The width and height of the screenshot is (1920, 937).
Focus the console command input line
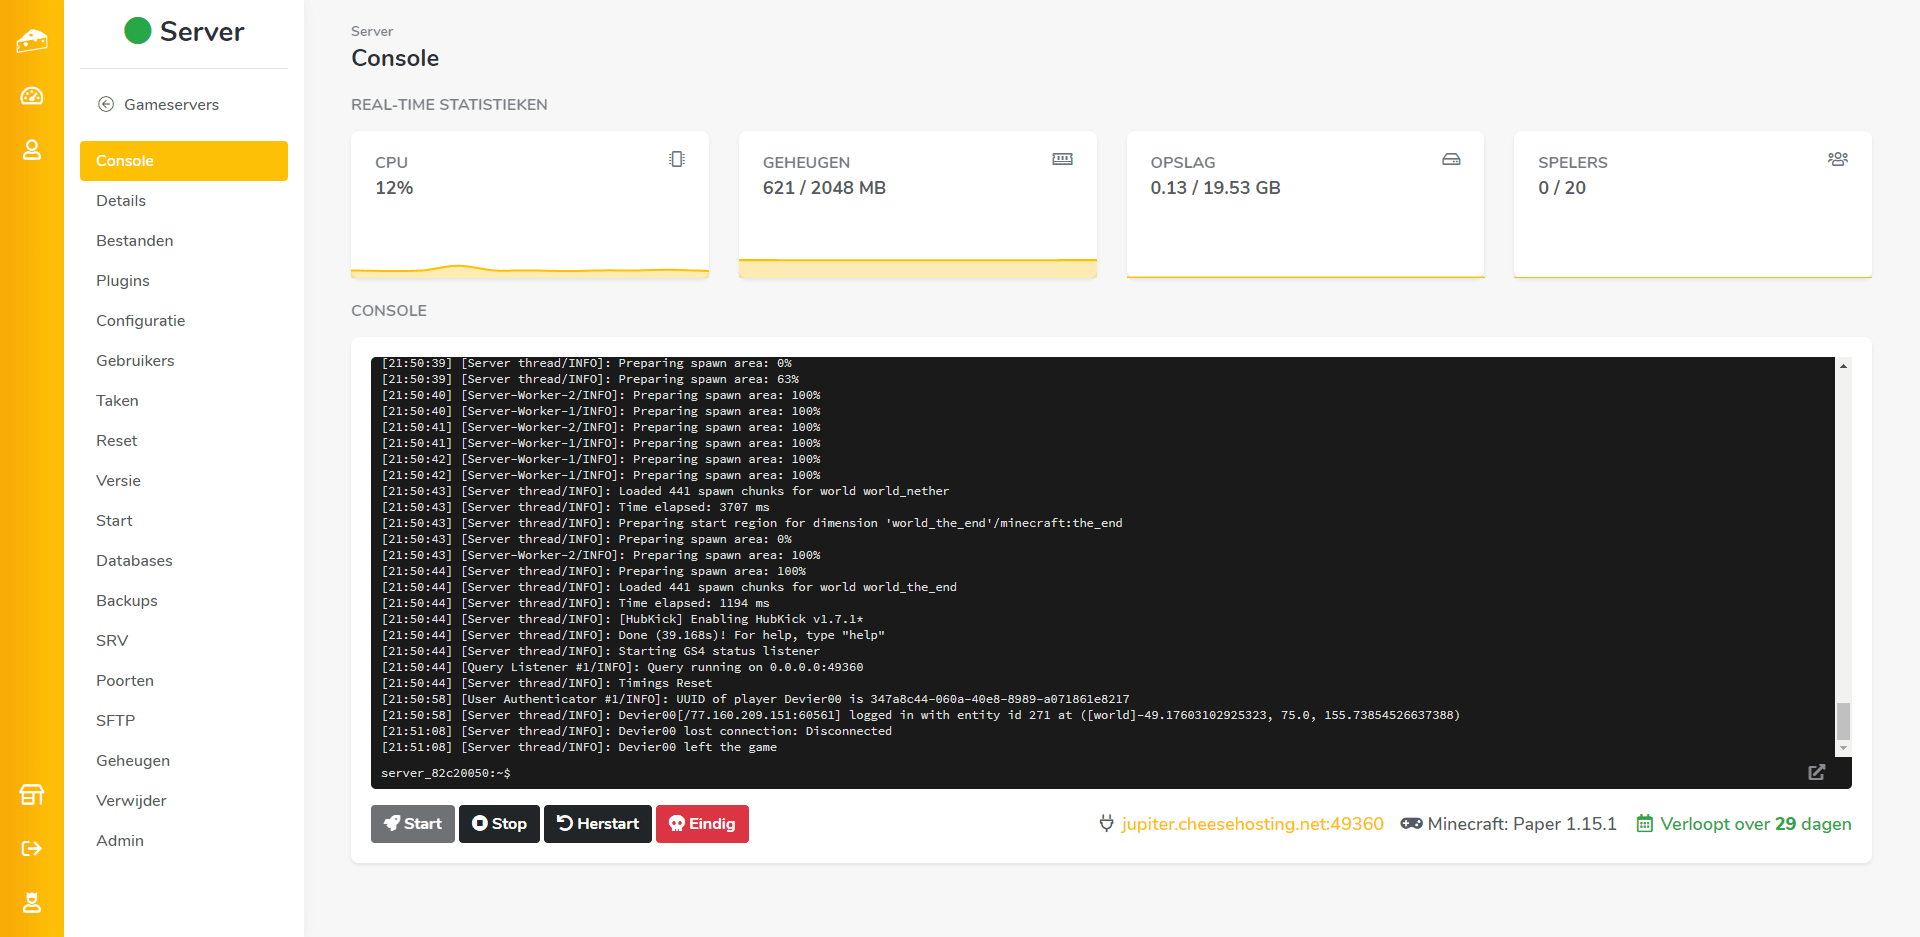point(1100,773)
